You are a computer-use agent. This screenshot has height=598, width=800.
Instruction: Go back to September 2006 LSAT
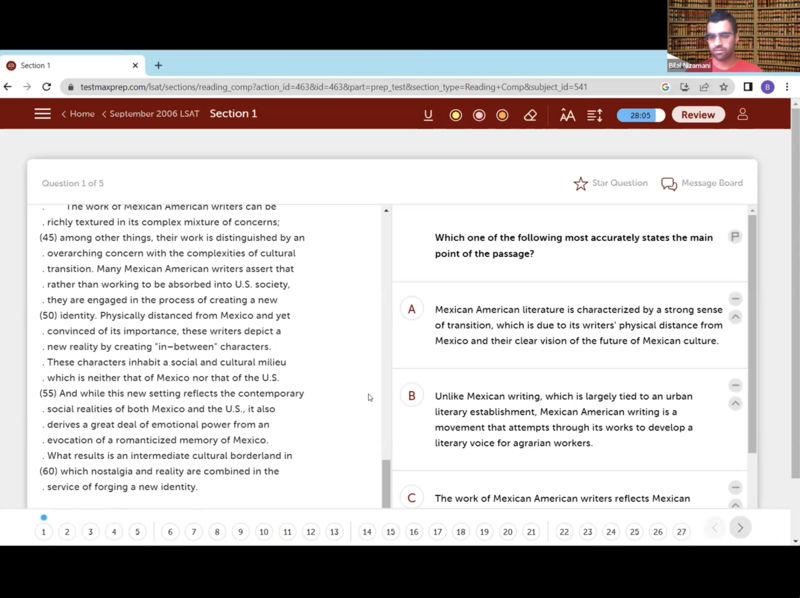tap(150, 114)
